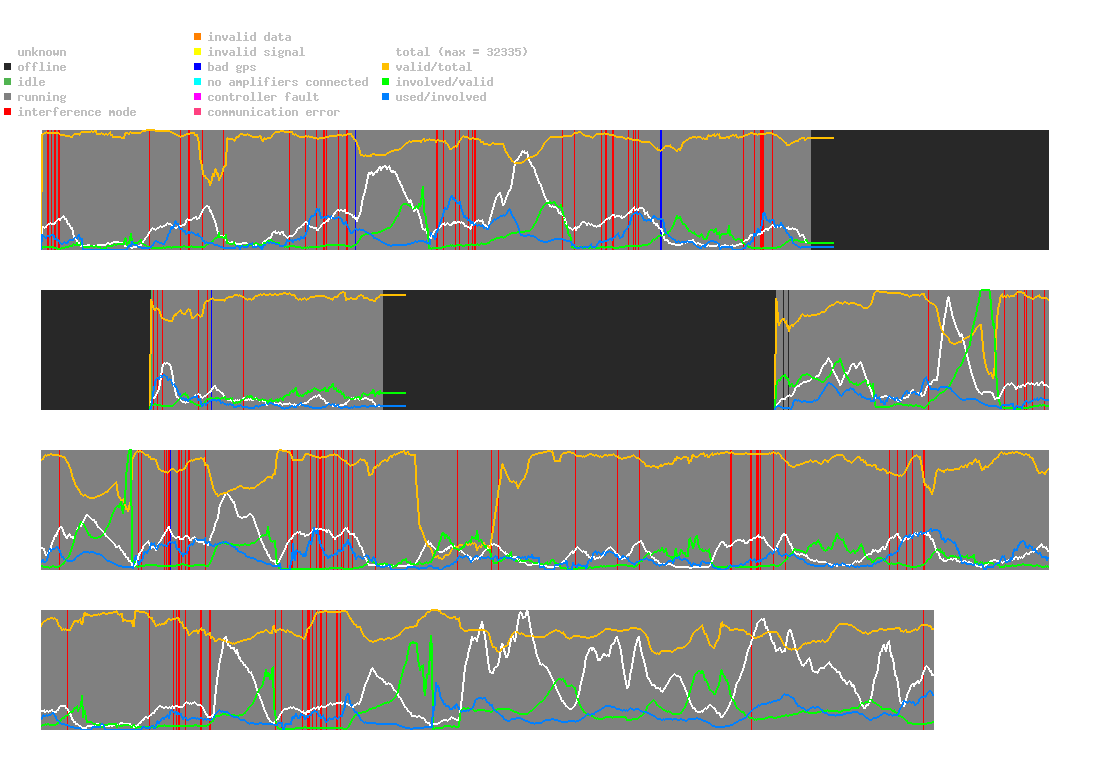The image size is (1095, 764).
Task: Click the green involved/valid legend swatch
Action: click(x=385, y=82)
